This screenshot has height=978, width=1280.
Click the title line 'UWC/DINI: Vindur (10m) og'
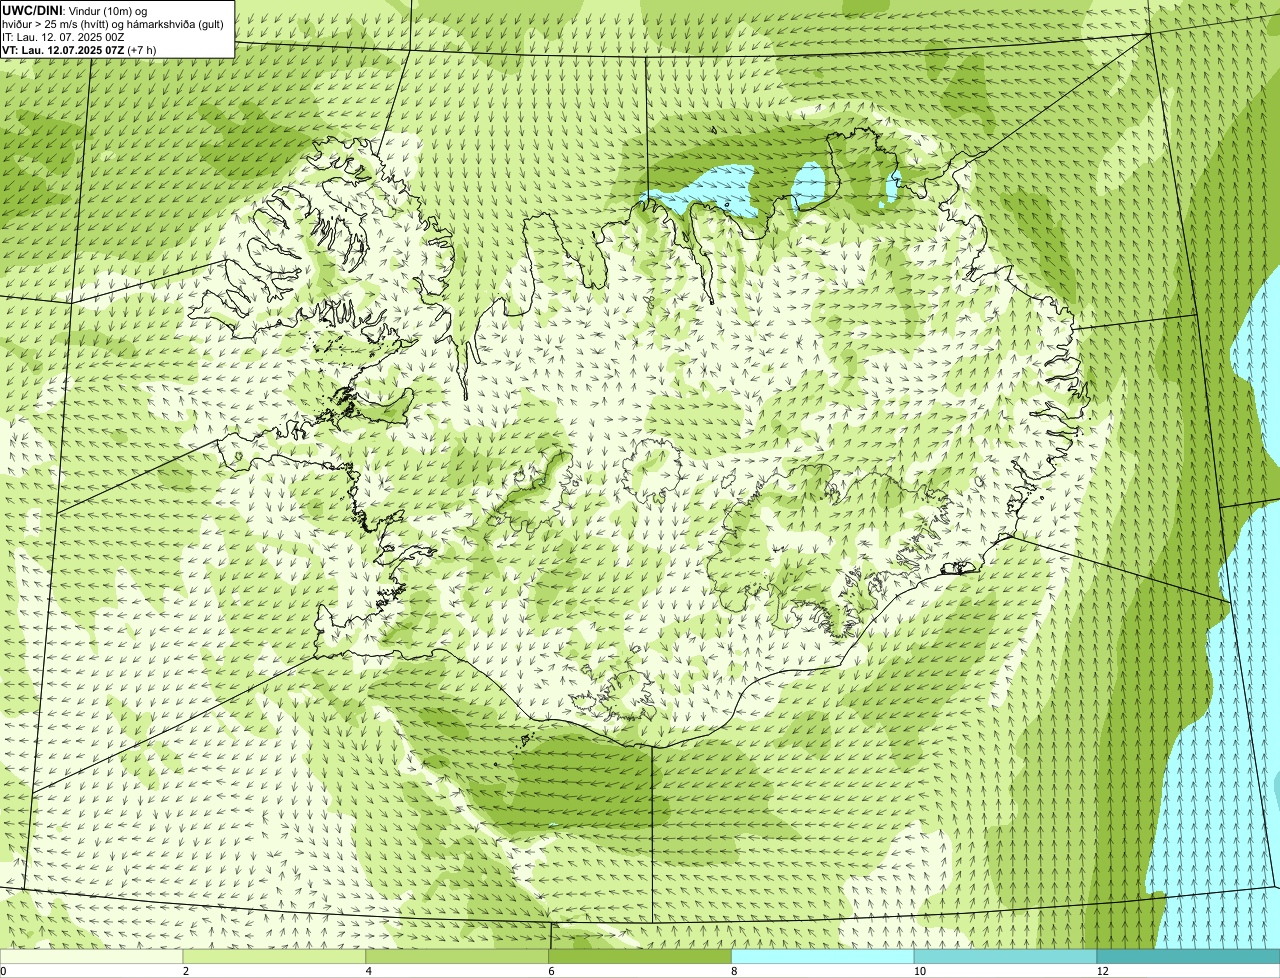(x=75, y=10)
